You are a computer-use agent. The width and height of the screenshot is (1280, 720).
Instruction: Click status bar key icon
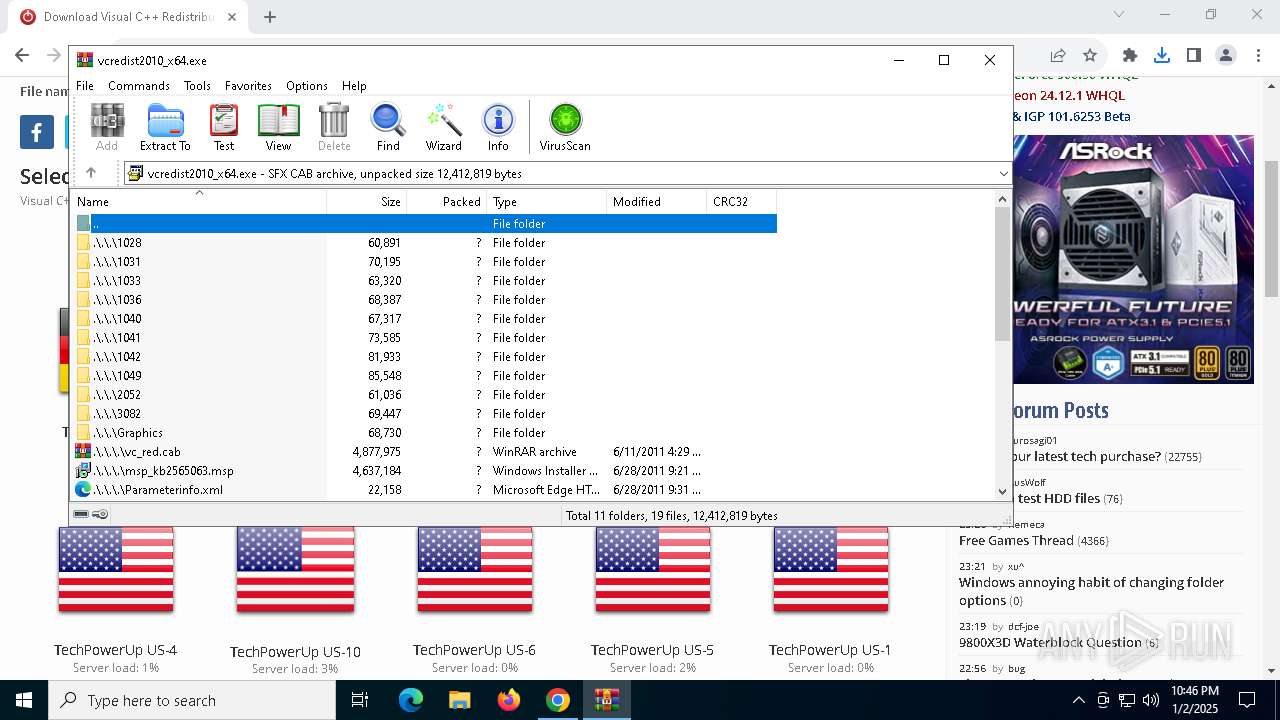(100, 514)
